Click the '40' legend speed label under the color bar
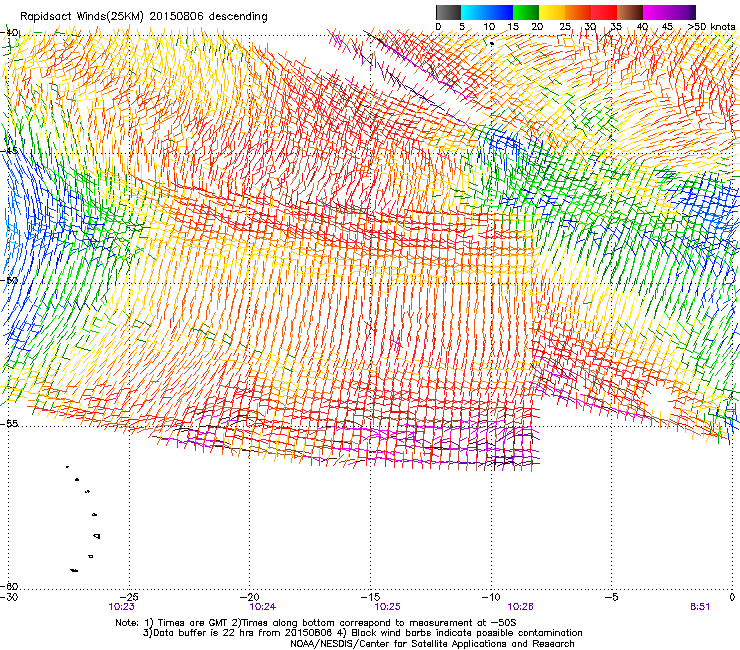 642,27
